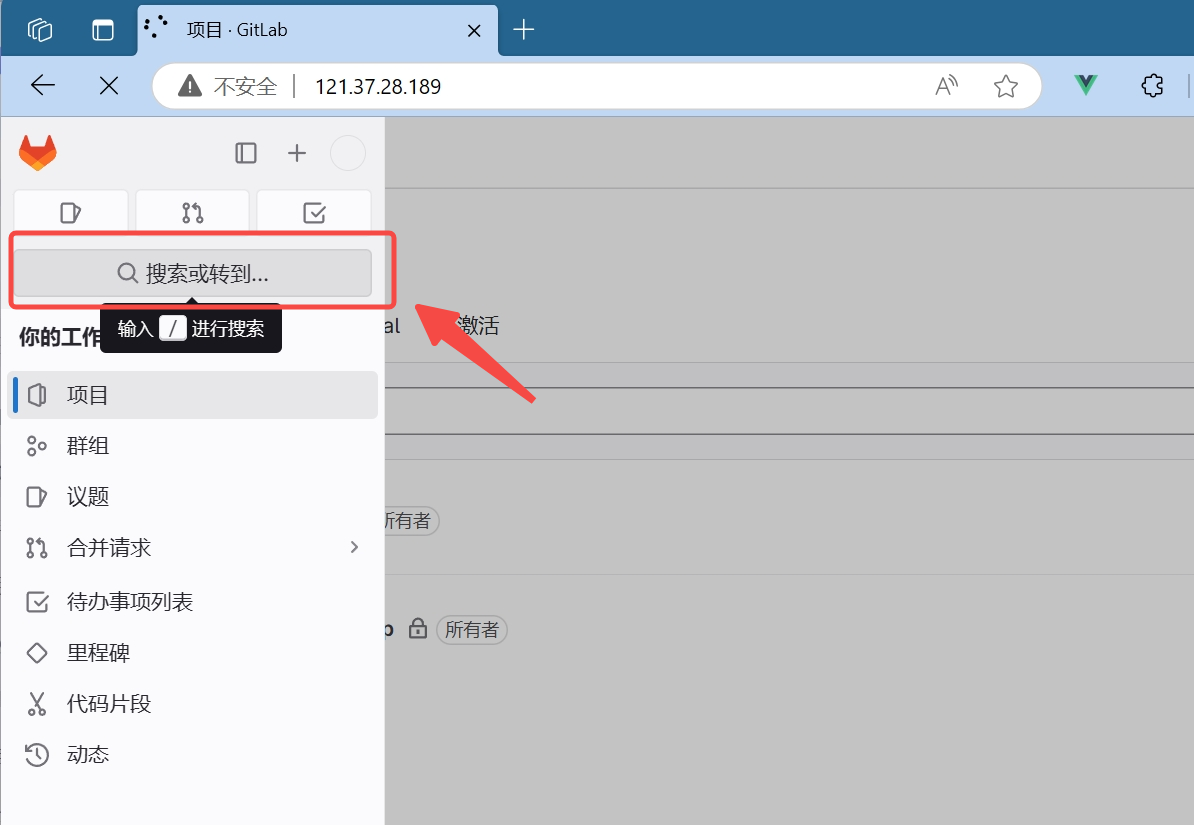Open 动态 in the sidebar
This screenshot has height=825, width=1194.
click(x=193, y=754)
